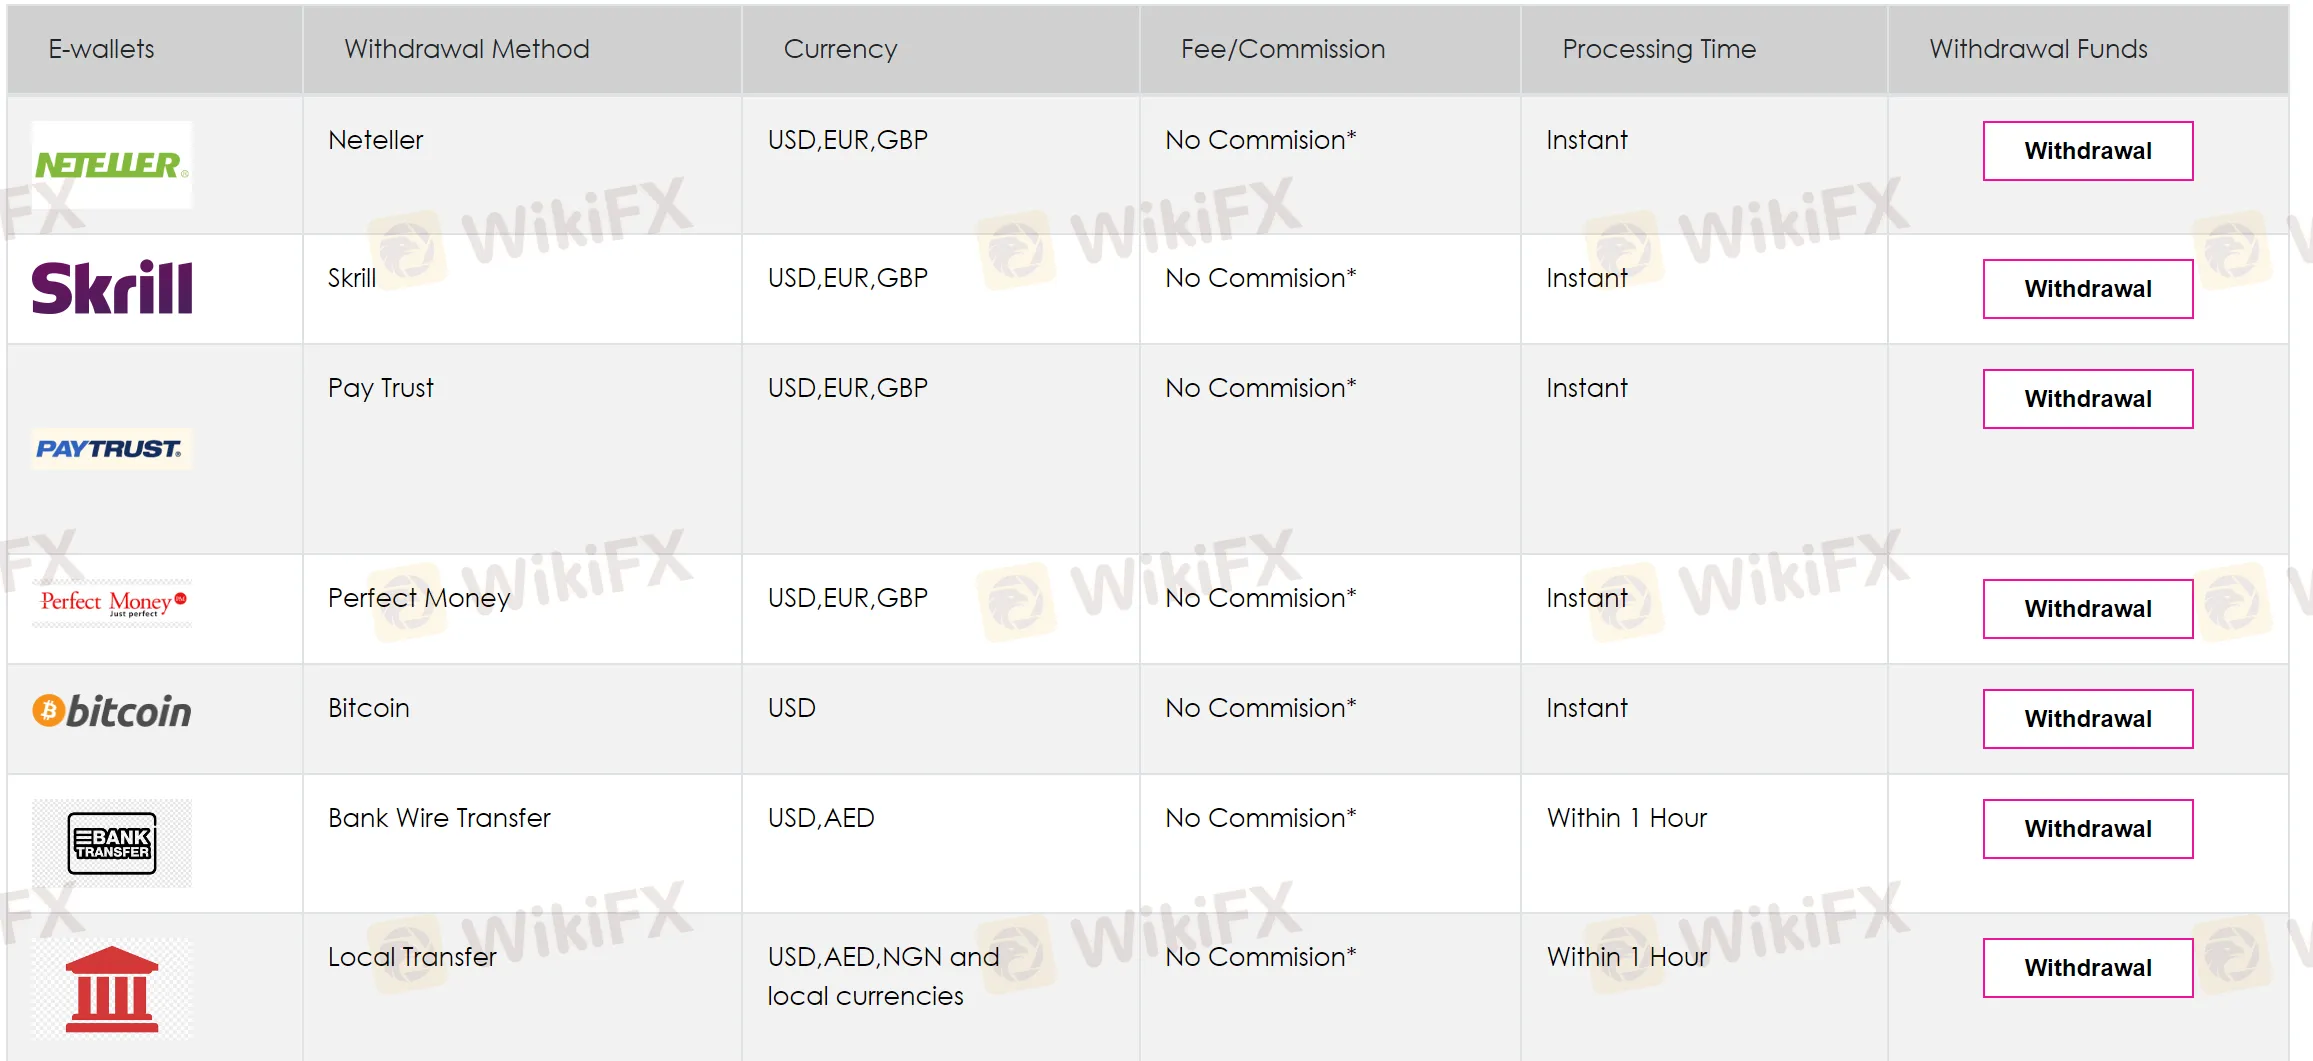This screenshot has height=1061, width=2313.
Task: Select the PayTrust logo
Action: pos(111,449)
